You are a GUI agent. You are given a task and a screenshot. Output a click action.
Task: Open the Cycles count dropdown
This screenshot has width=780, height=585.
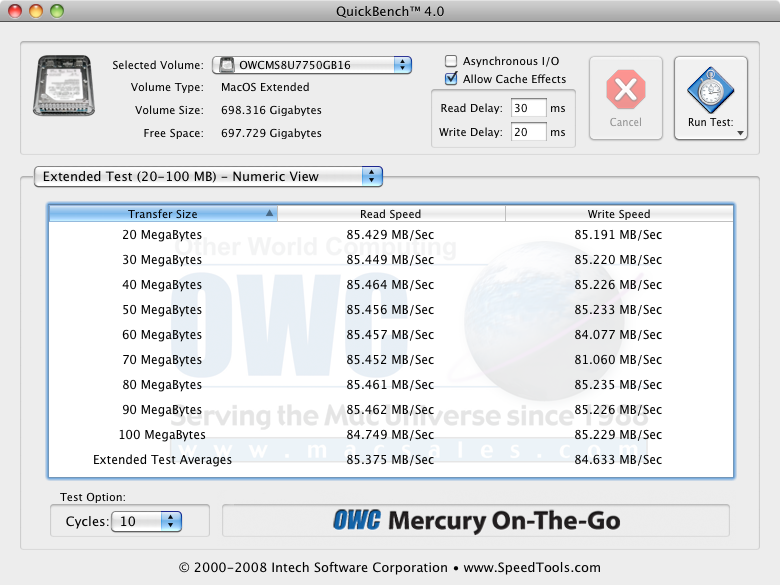tap(146, 521)
